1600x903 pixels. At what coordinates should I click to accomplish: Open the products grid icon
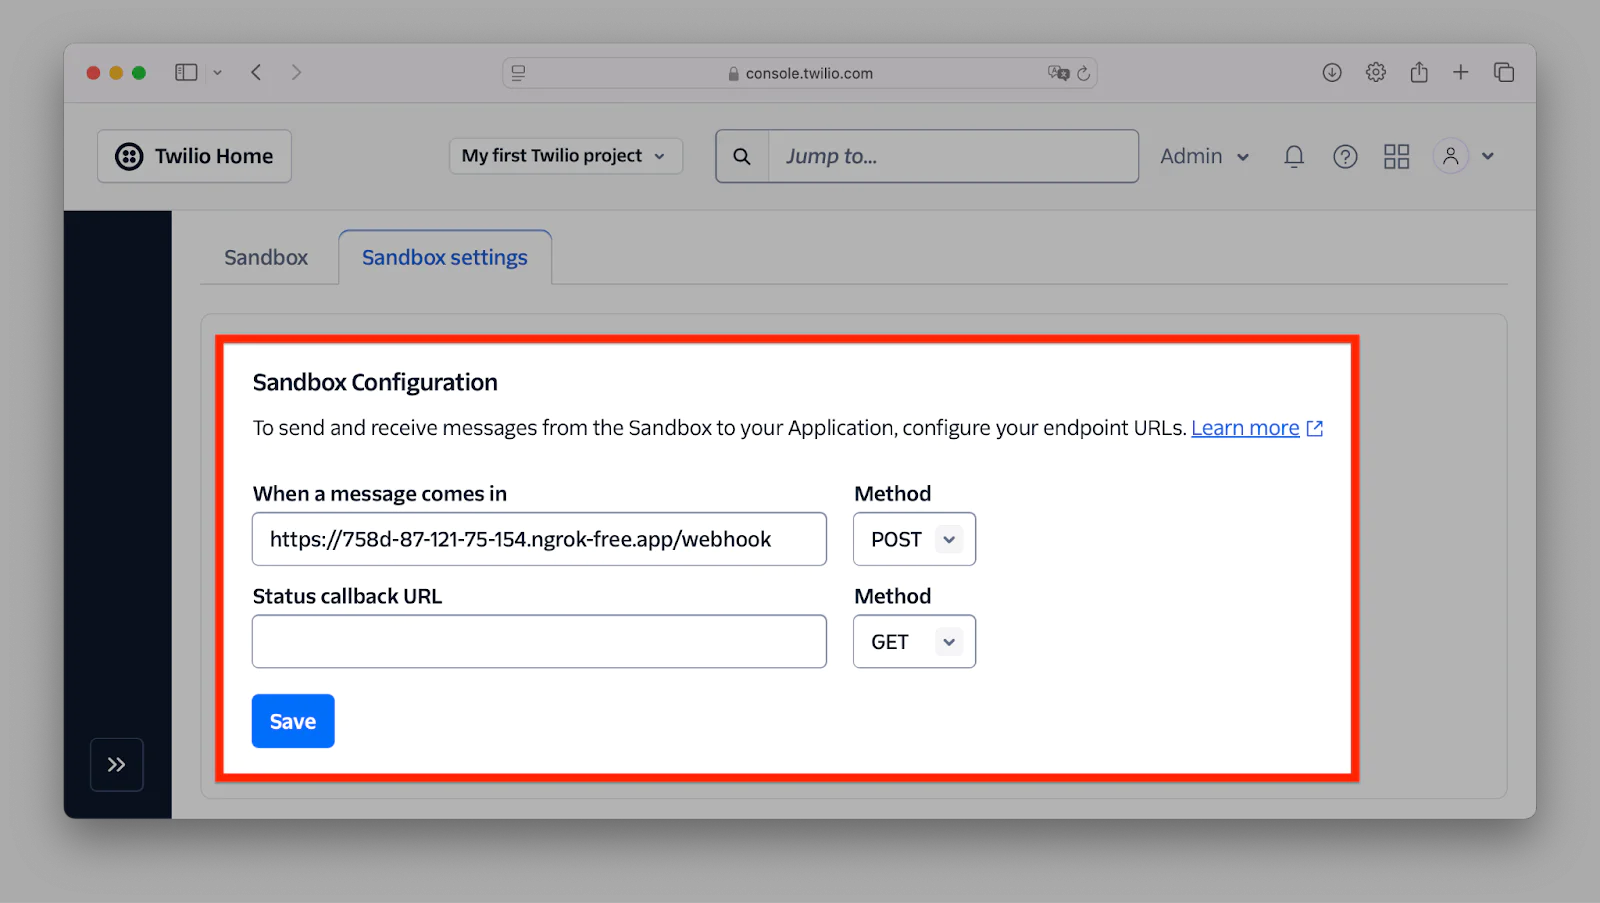[x=1396, y=156]
